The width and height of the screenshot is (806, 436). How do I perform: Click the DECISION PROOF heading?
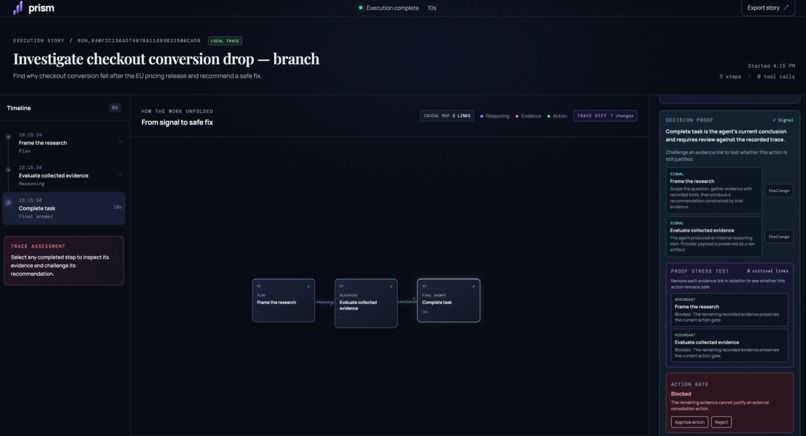pyautogui.click(x=689, y=120)
